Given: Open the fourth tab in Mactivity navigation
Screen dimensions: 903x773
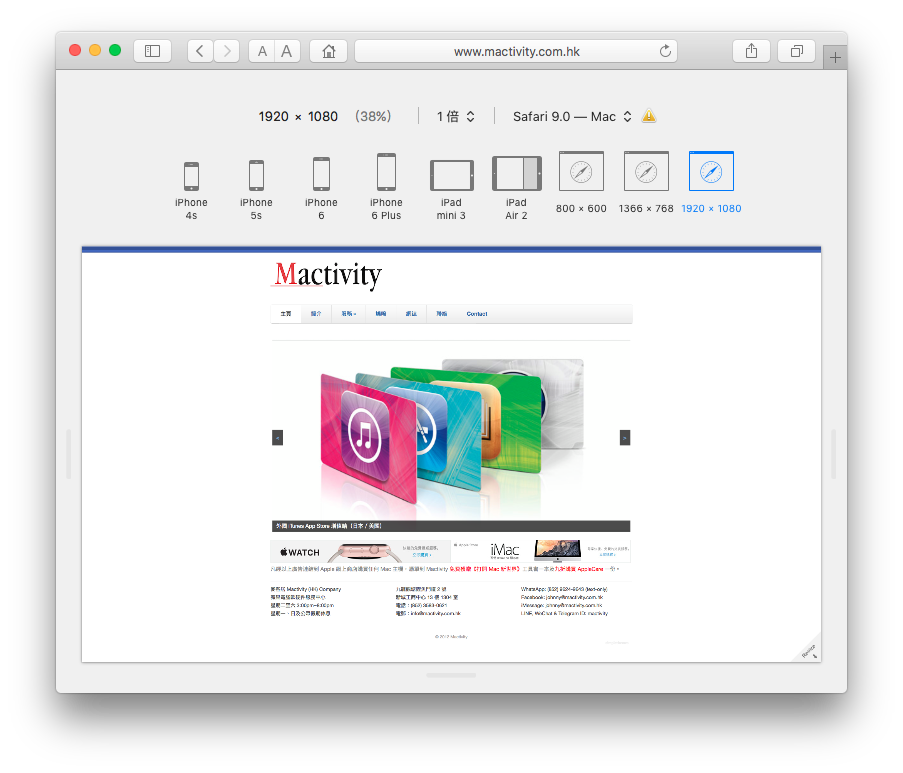Looking at the screenshot, I should [x=381, y=314].
